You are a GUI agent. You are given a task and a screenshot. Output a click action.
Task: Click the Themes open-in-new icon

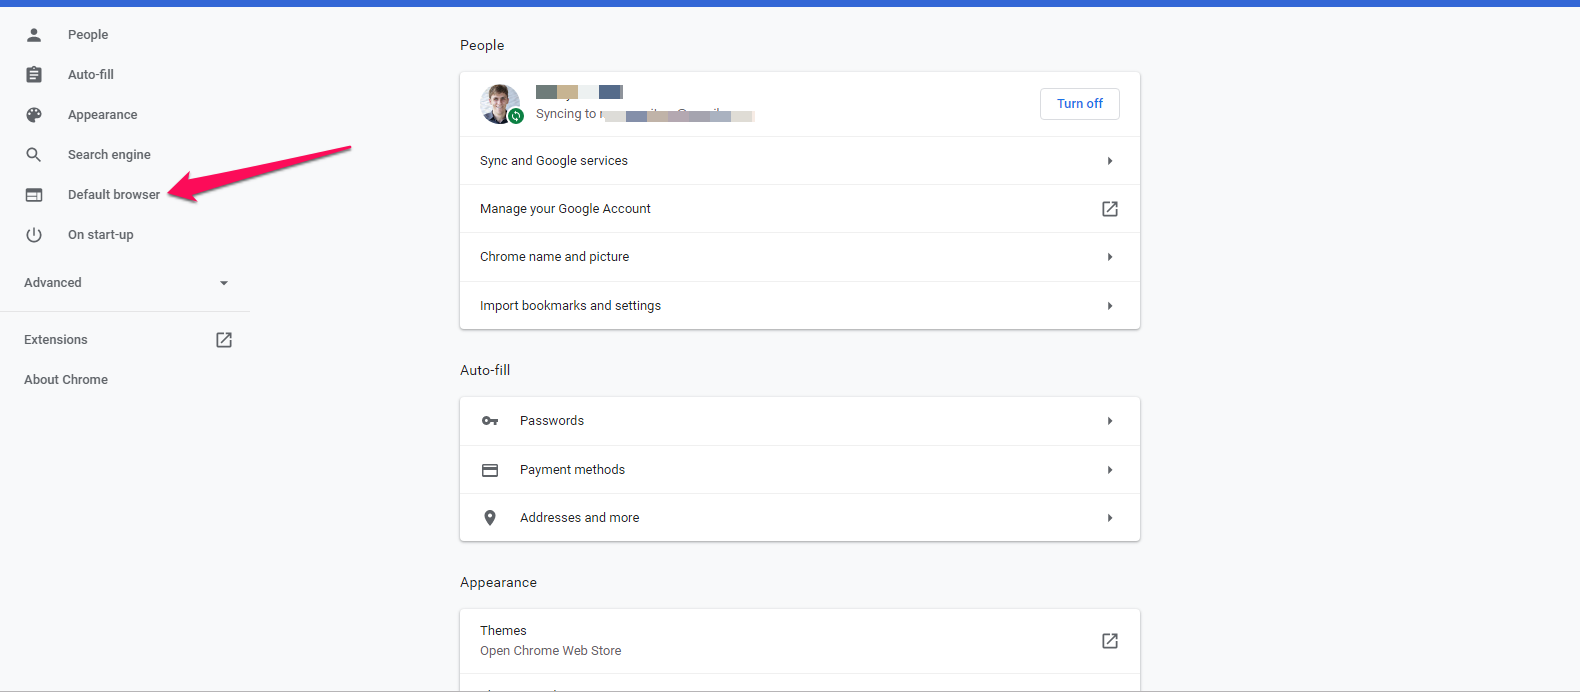1110,641
